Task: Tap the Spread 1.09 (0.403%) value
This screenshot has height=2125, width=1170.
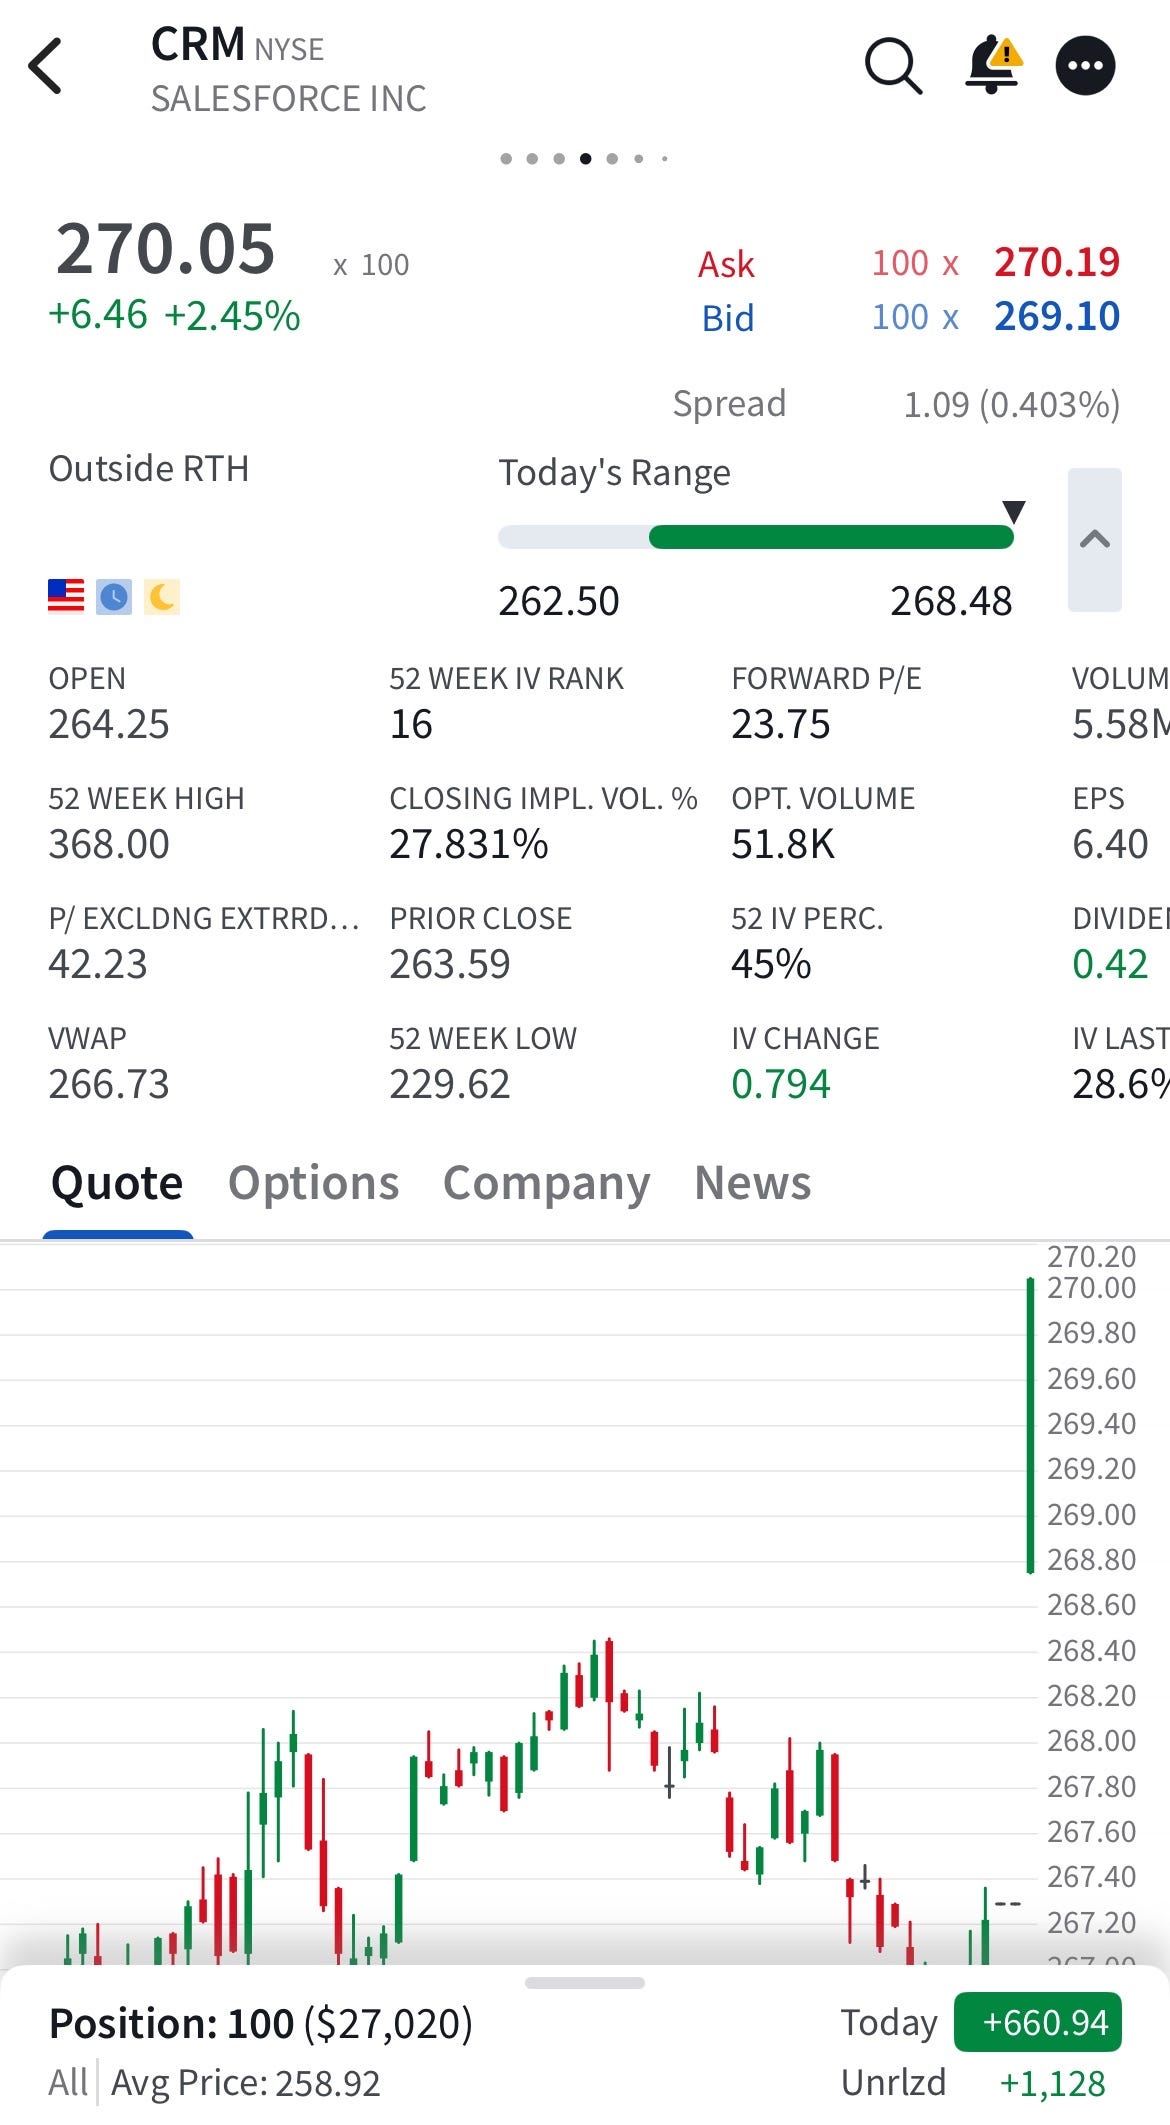Action: pos(1011,404)
